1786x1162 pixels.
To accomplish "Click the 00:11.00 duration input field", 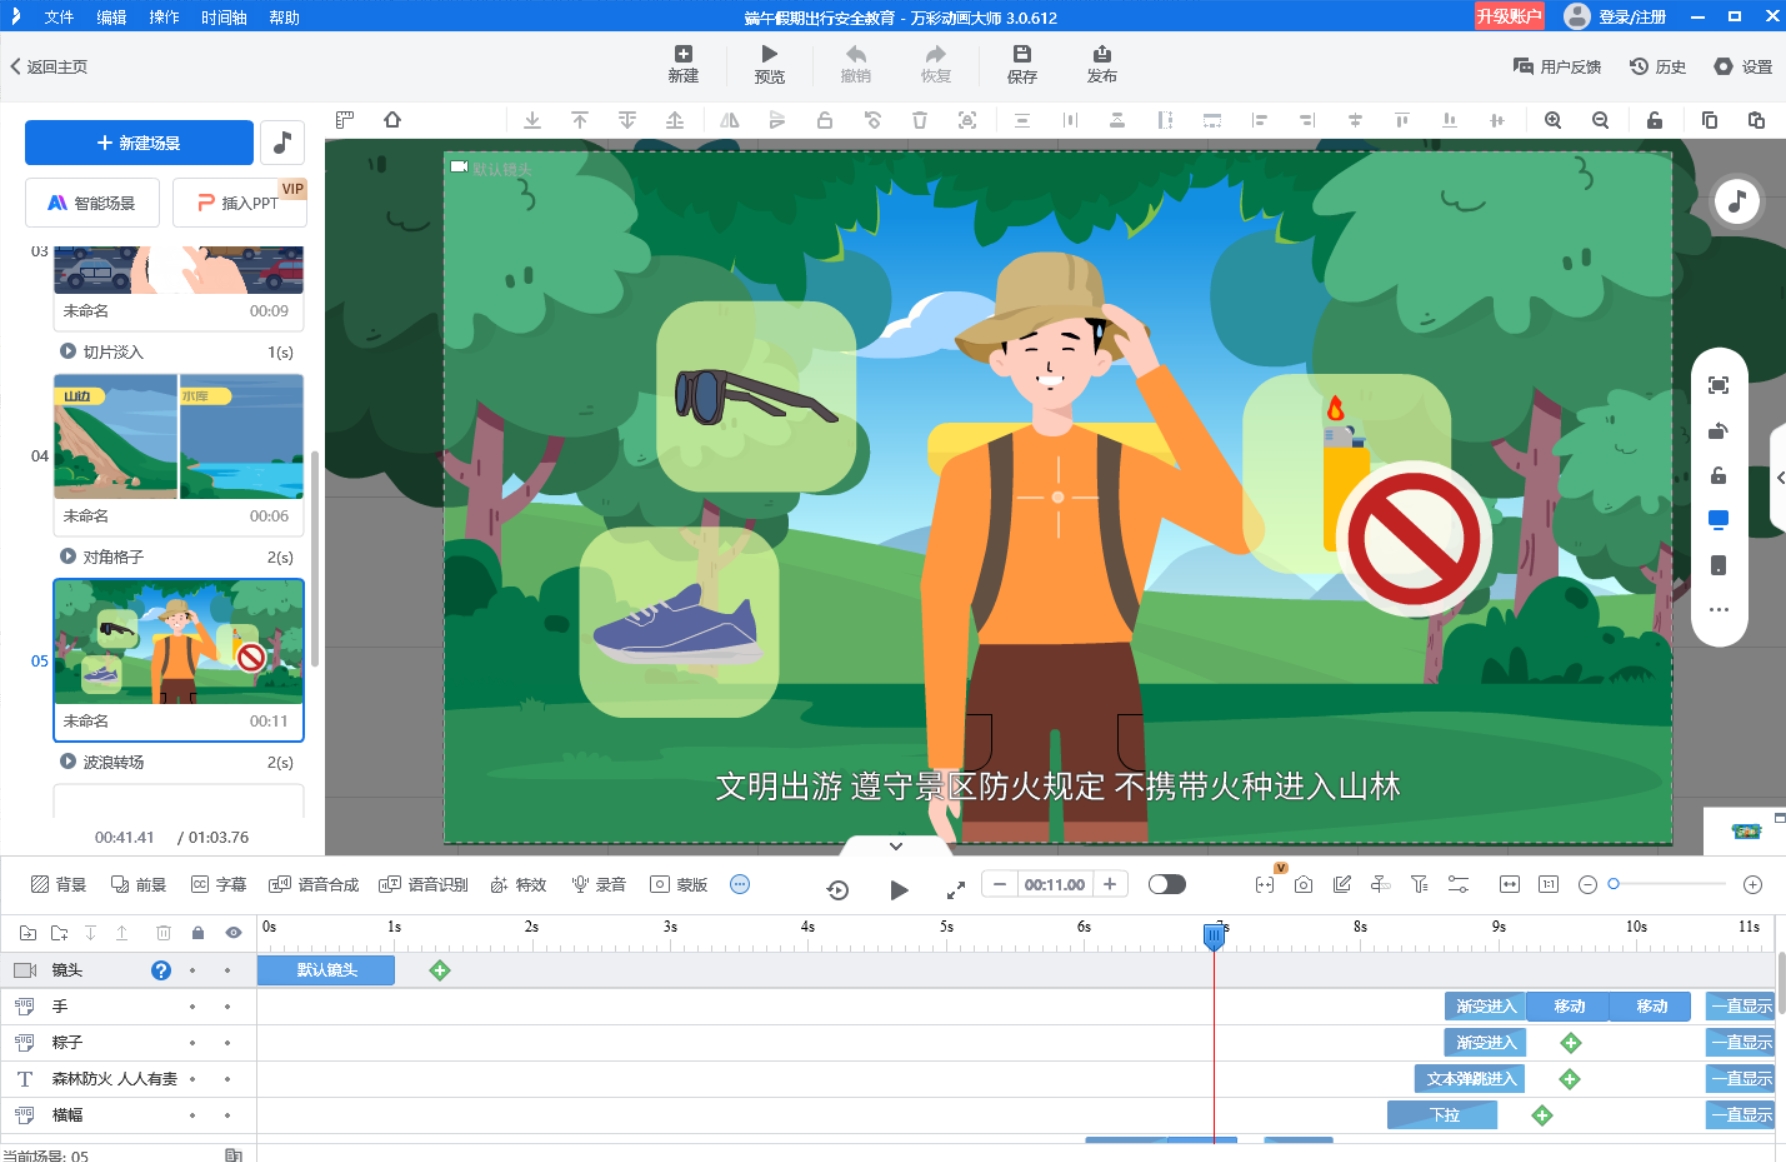I will [x=1054, y=885].
